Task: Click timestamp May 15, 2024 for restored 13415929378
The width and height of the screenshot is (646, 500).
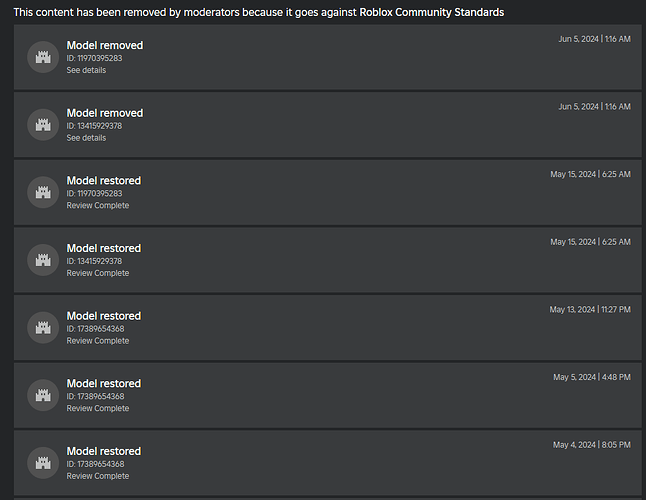Action: 590,241
